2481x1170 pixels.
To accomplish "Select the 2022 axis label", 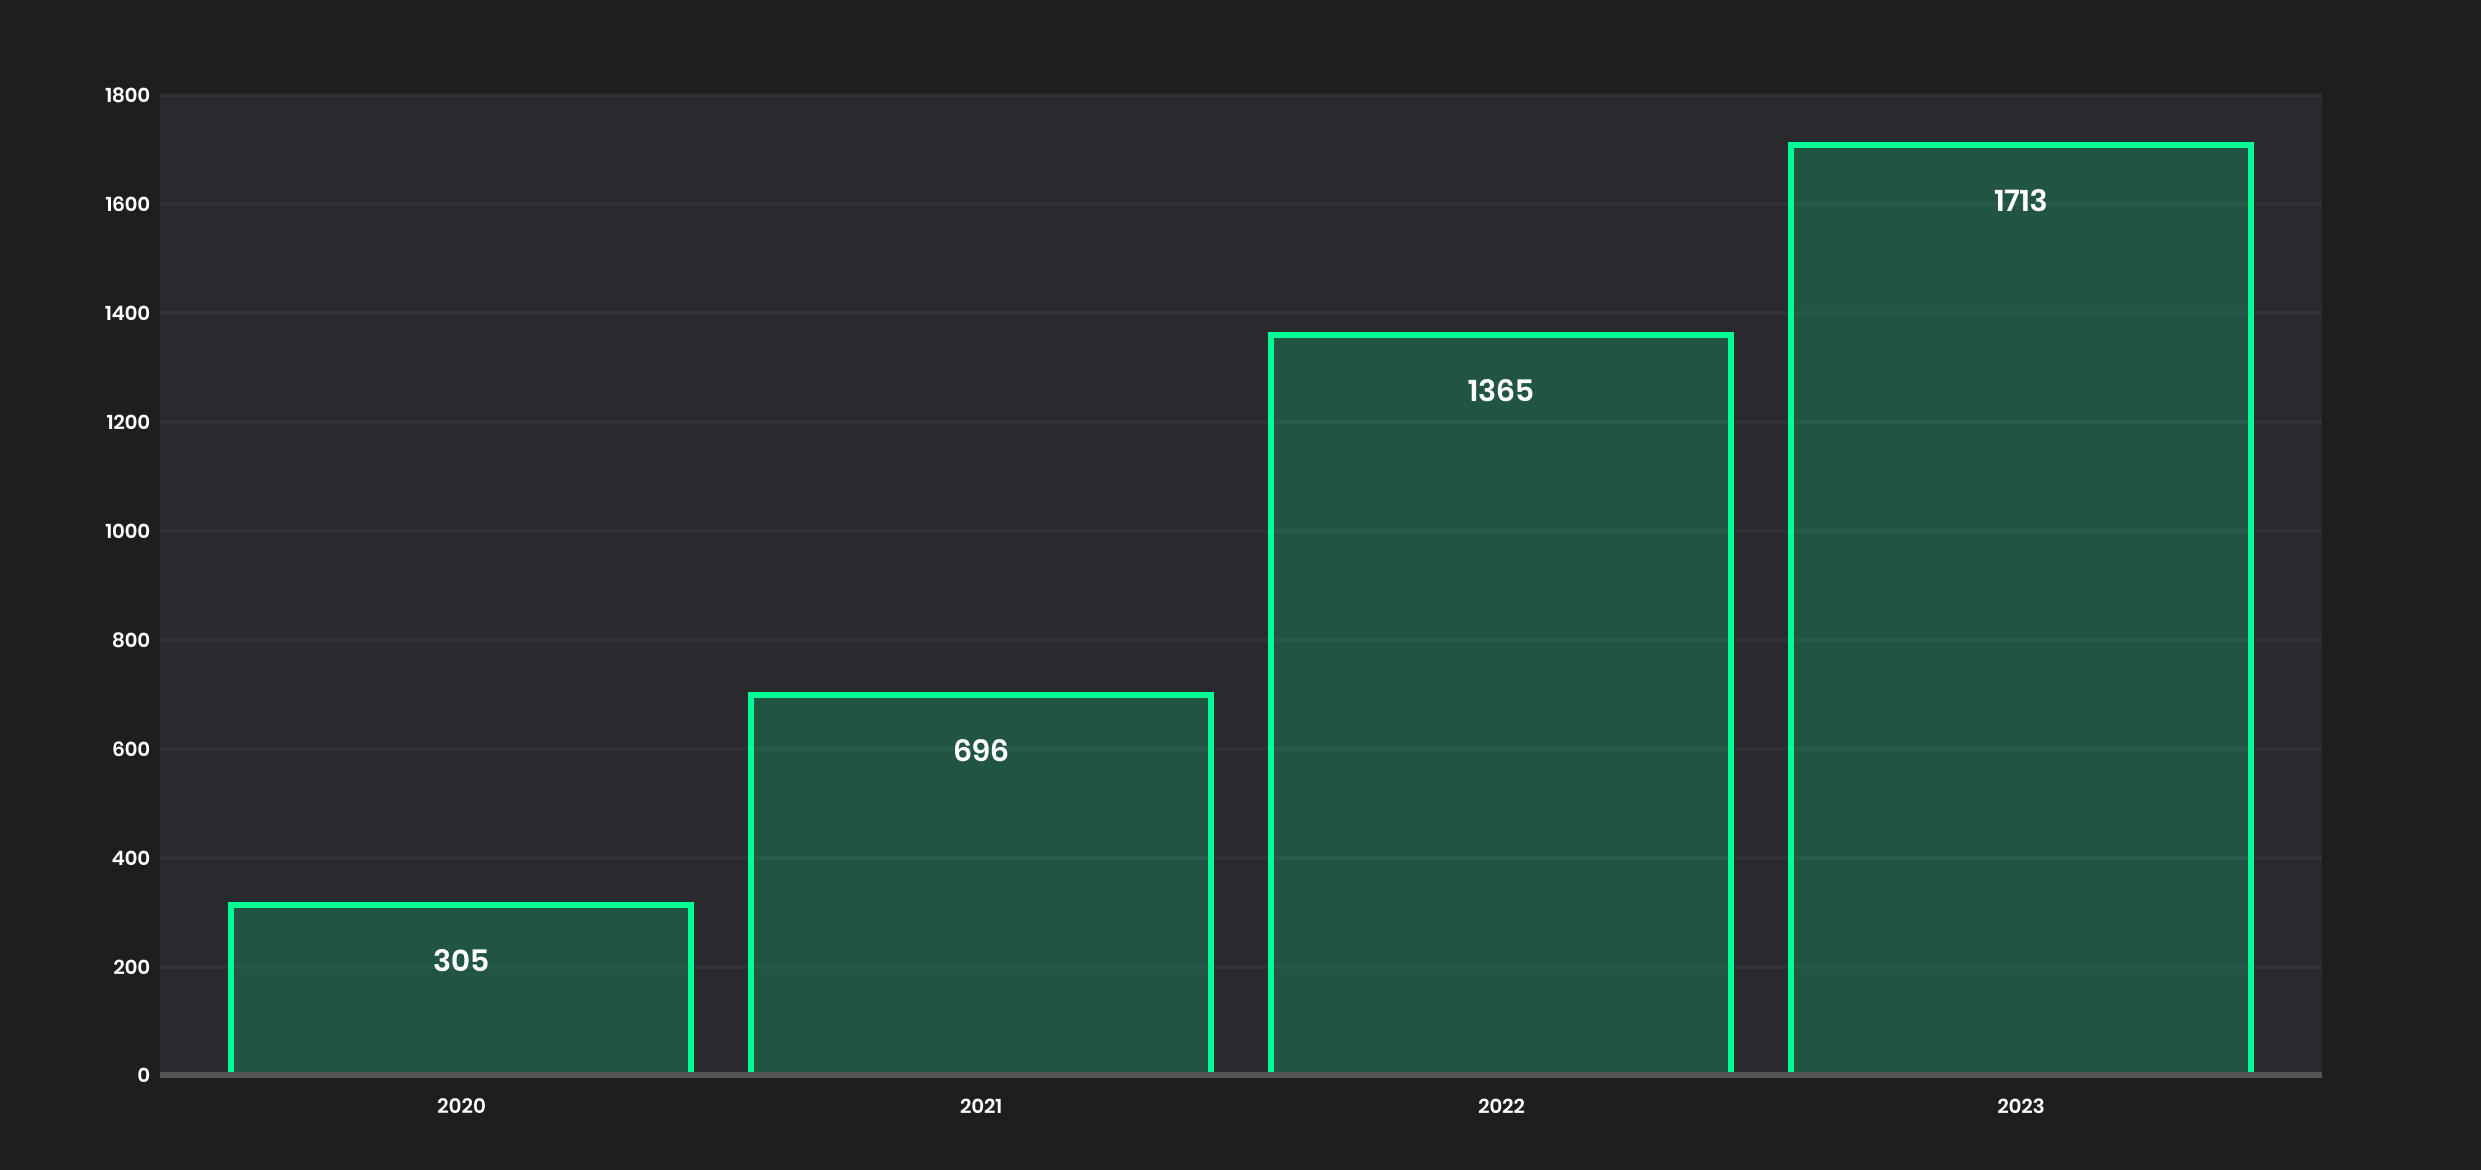I will point(1499,1106).
